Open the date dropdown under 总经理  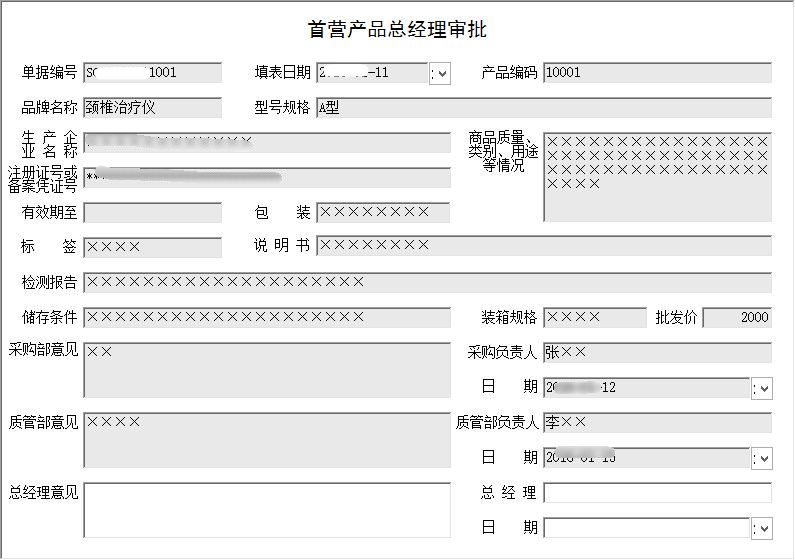coord(762,529)
